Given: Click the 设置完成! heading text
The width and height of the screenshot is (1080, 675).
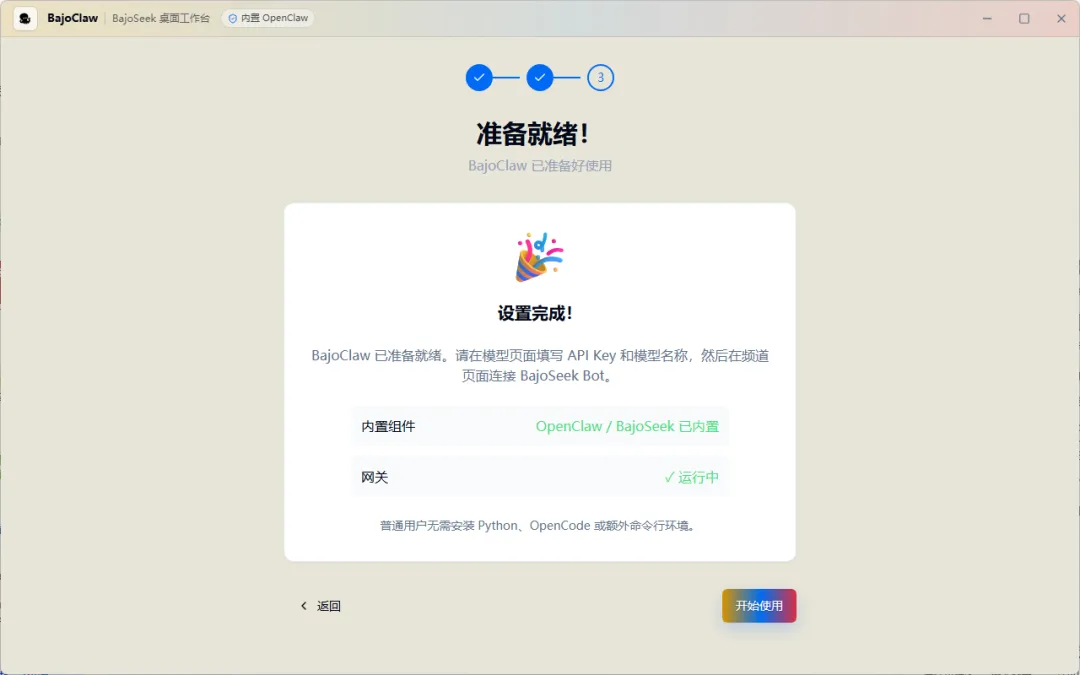Looking at the screenshot, I should 535,313.
